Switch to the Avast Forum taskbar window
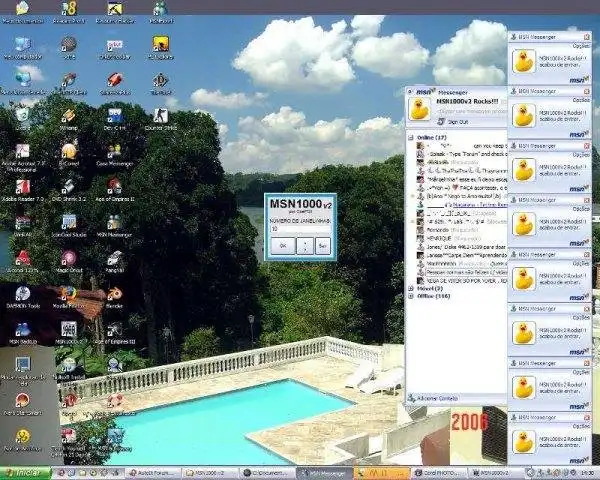This screenshot has width=600, height=480. point(154,473)
